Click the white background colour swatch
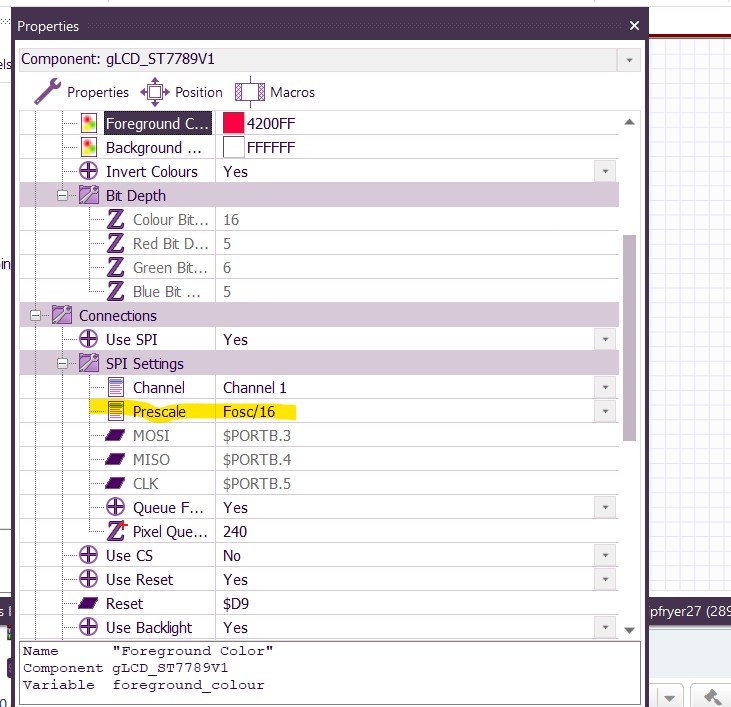731x707 pixels. (x=234, y=148)
